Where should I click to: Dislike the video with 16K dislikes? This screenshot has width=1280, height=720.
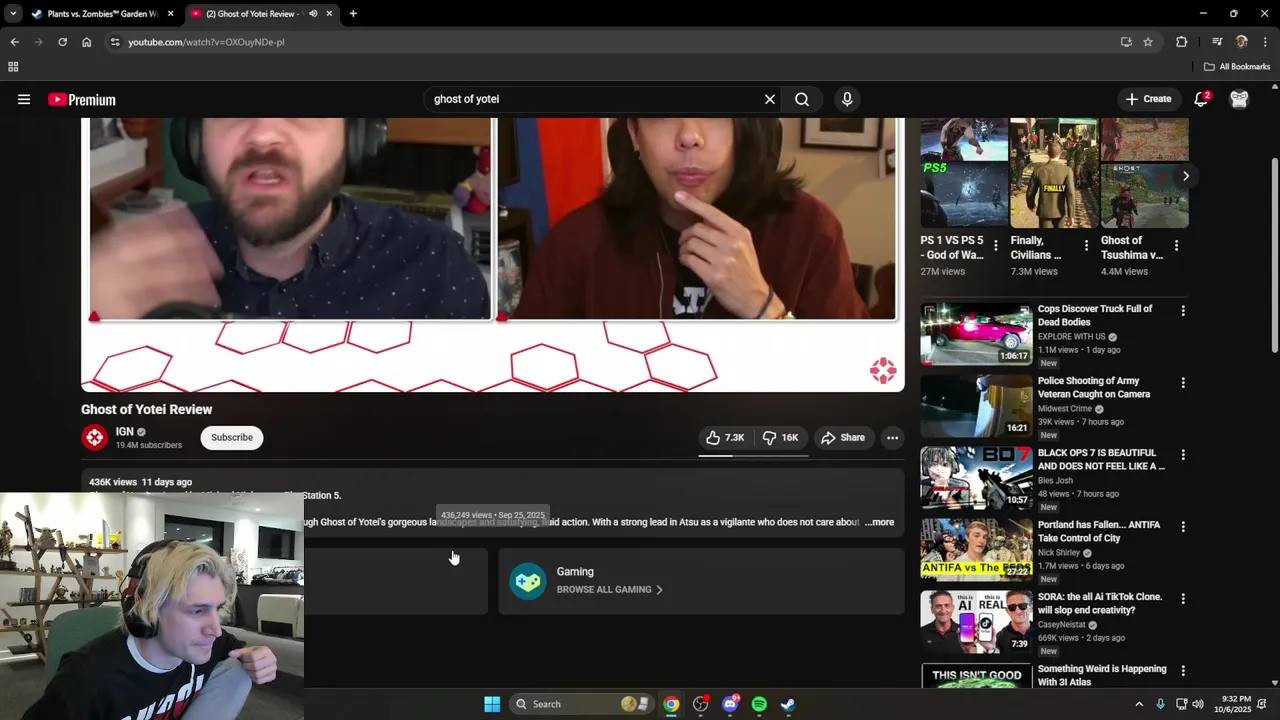point(781,437)
